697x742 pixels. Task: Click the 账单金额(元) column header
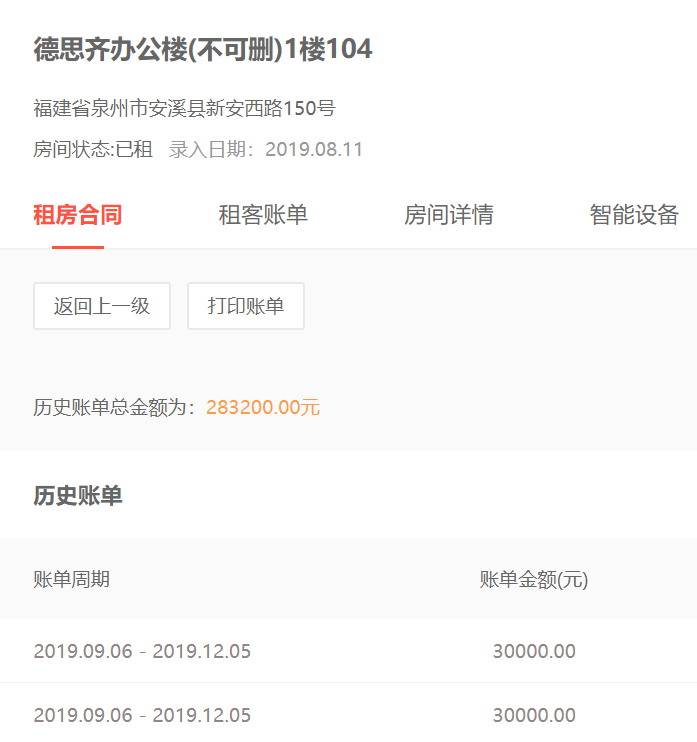534,579
